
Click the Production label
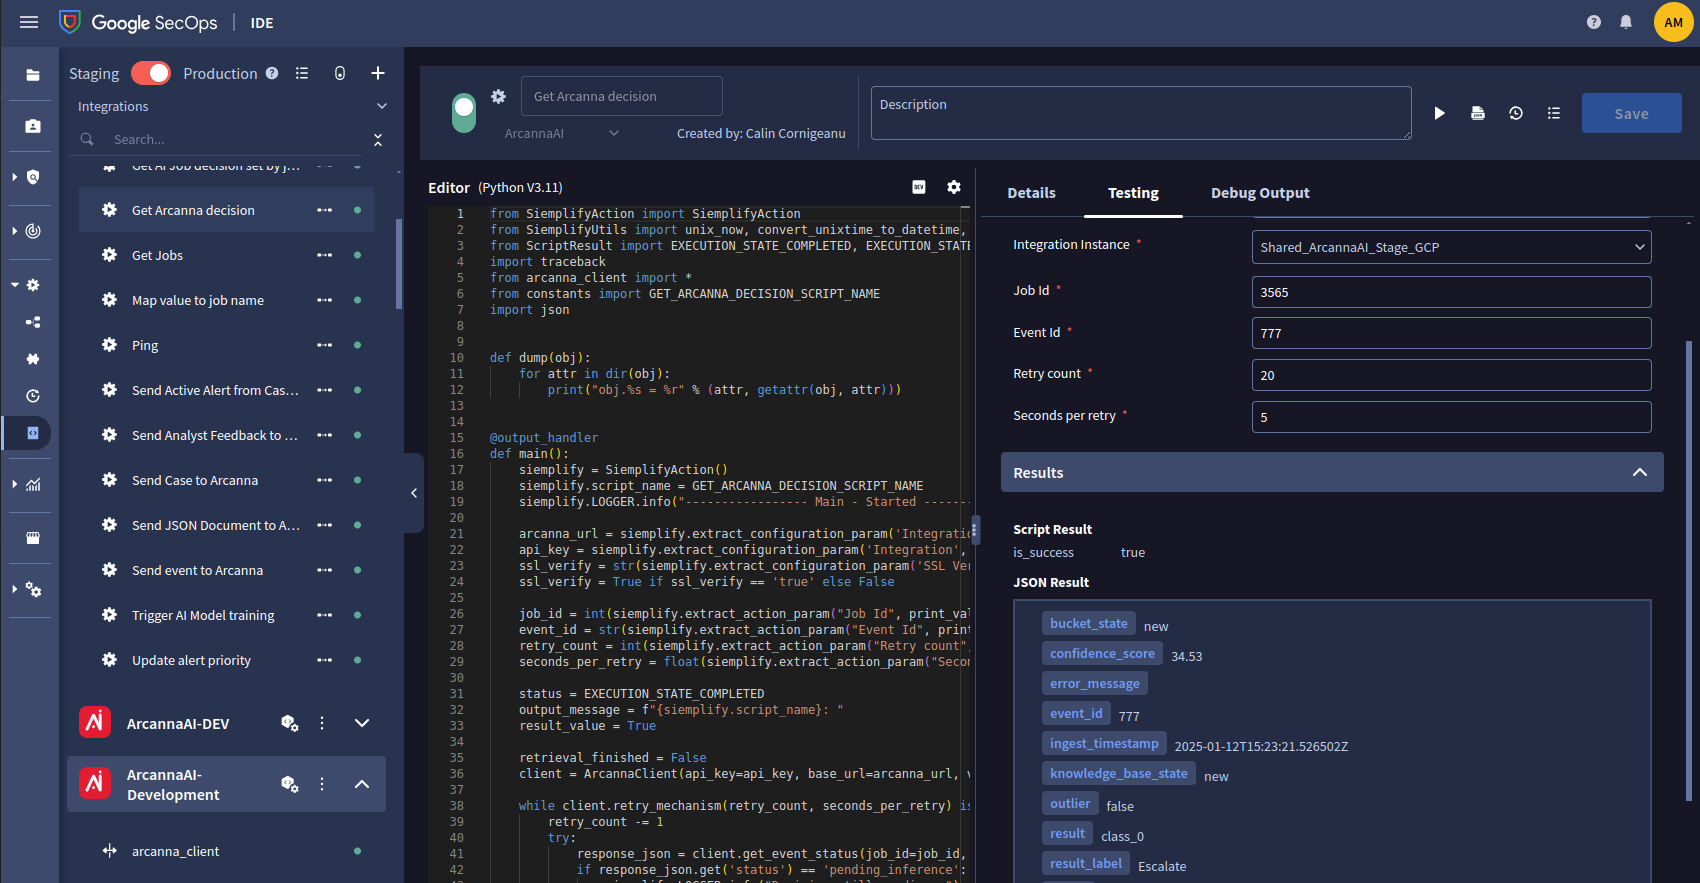[220, 73]
